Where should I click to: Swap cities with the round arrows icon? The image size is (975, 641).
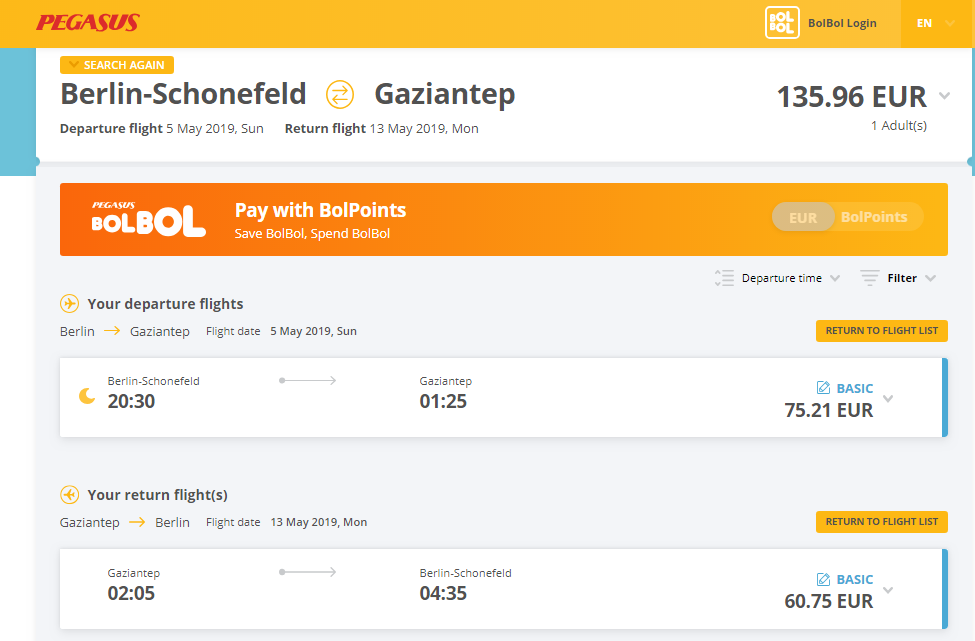[x=340, y=95]
